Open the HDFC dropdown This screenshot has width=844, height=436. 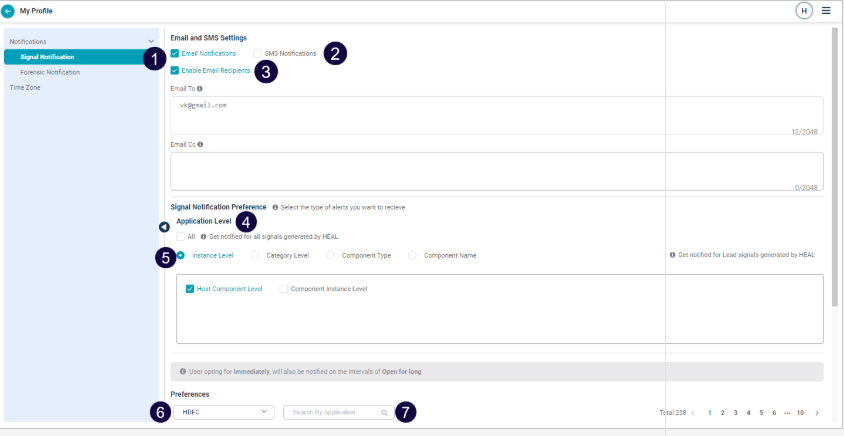(x=223, y=412)
